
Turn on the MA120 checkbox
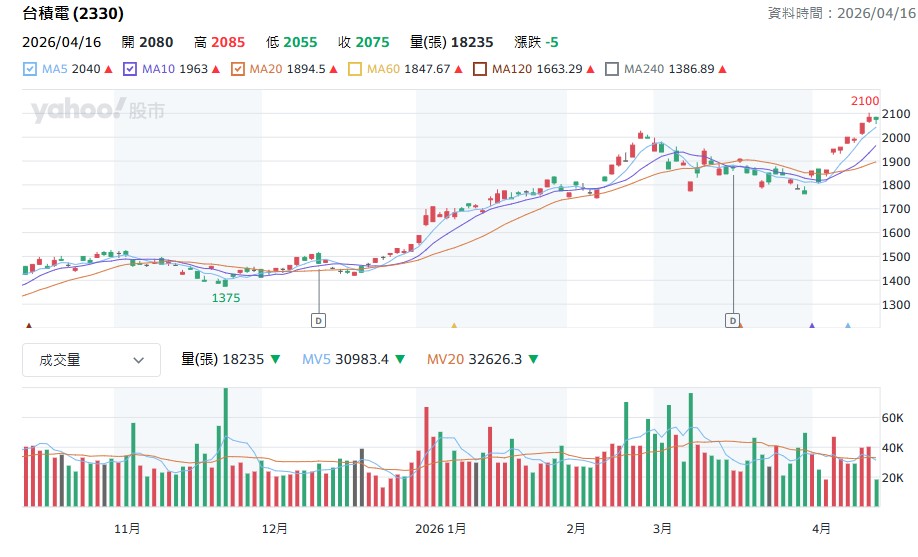tap(480, 69)
